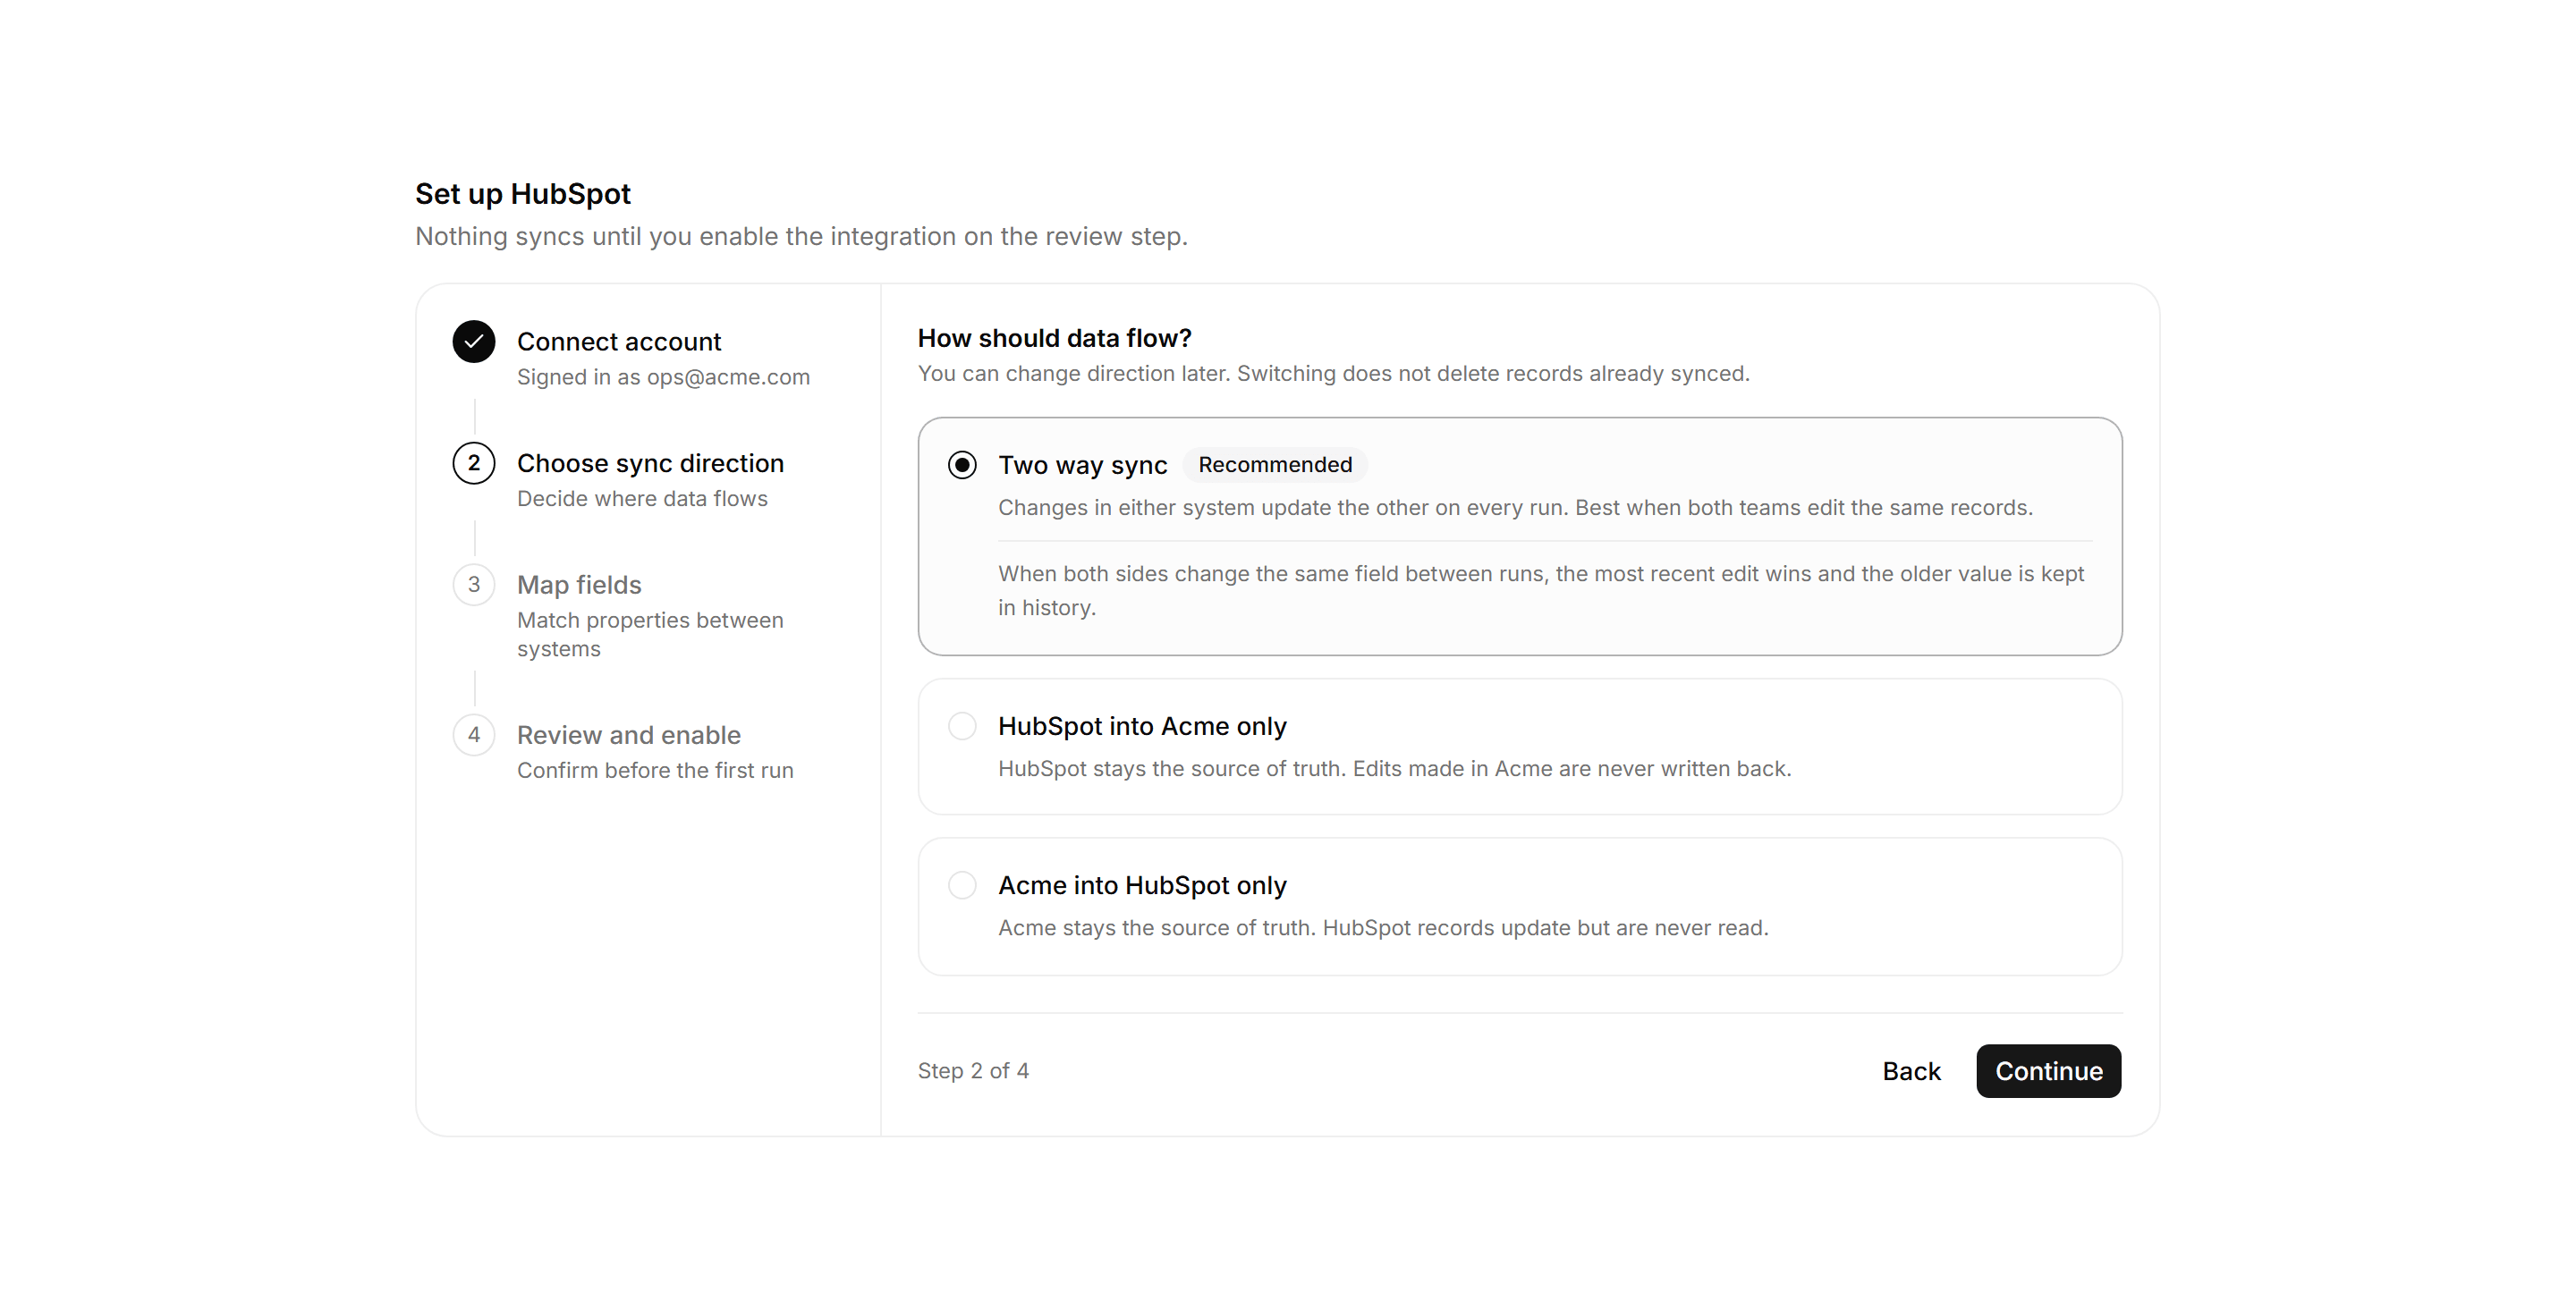This screenshot has height=1309, width=2576.
Task: Open the Choose sync direction step
Action: pyautogui.click(x=650, y=463)
